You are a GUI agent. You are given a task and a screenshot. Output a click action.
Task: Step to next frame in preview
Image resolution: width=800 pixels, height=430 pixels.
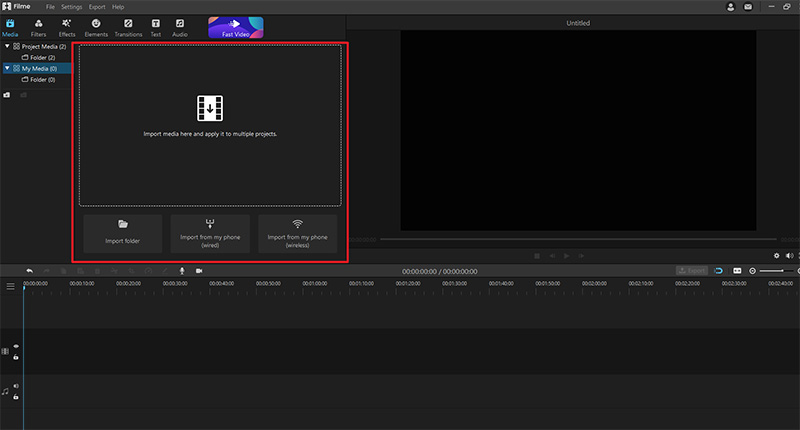[581, 256]
